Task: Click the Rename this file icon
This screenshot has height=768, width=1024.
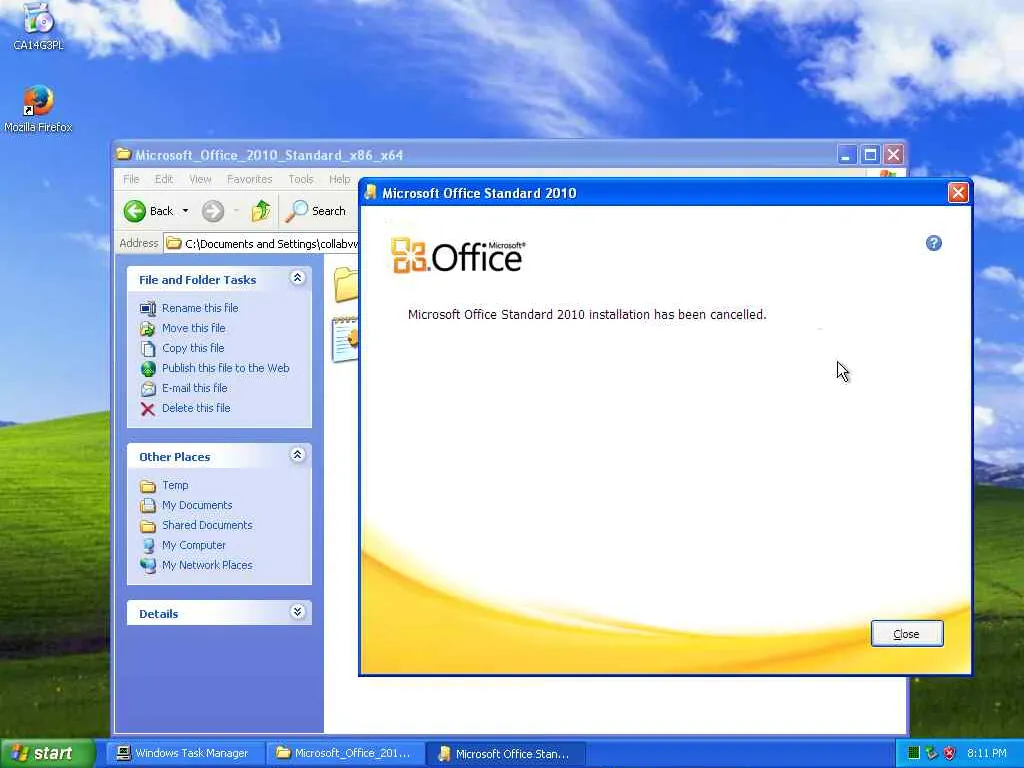Action: [148, 308]
